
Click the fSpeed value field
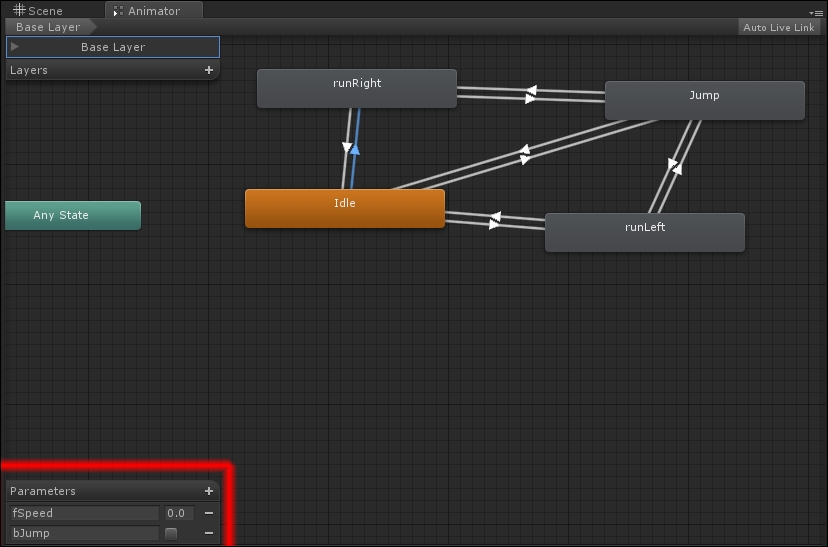(x=178, y=513)
